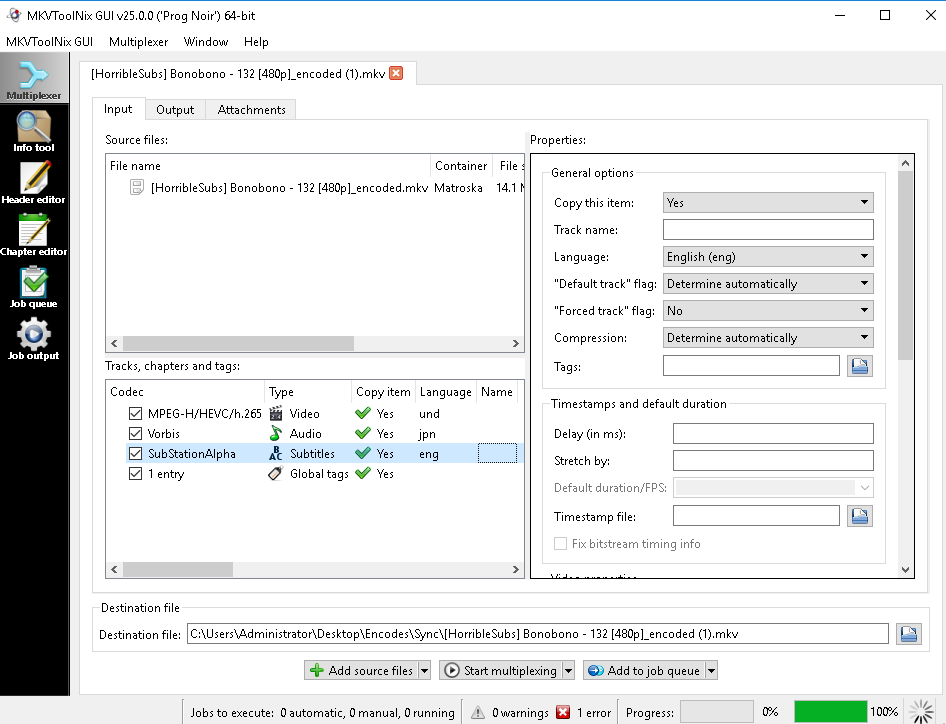Open the Job queue panel
Viewport: 946px width, 724px height.
pos(33,288)
